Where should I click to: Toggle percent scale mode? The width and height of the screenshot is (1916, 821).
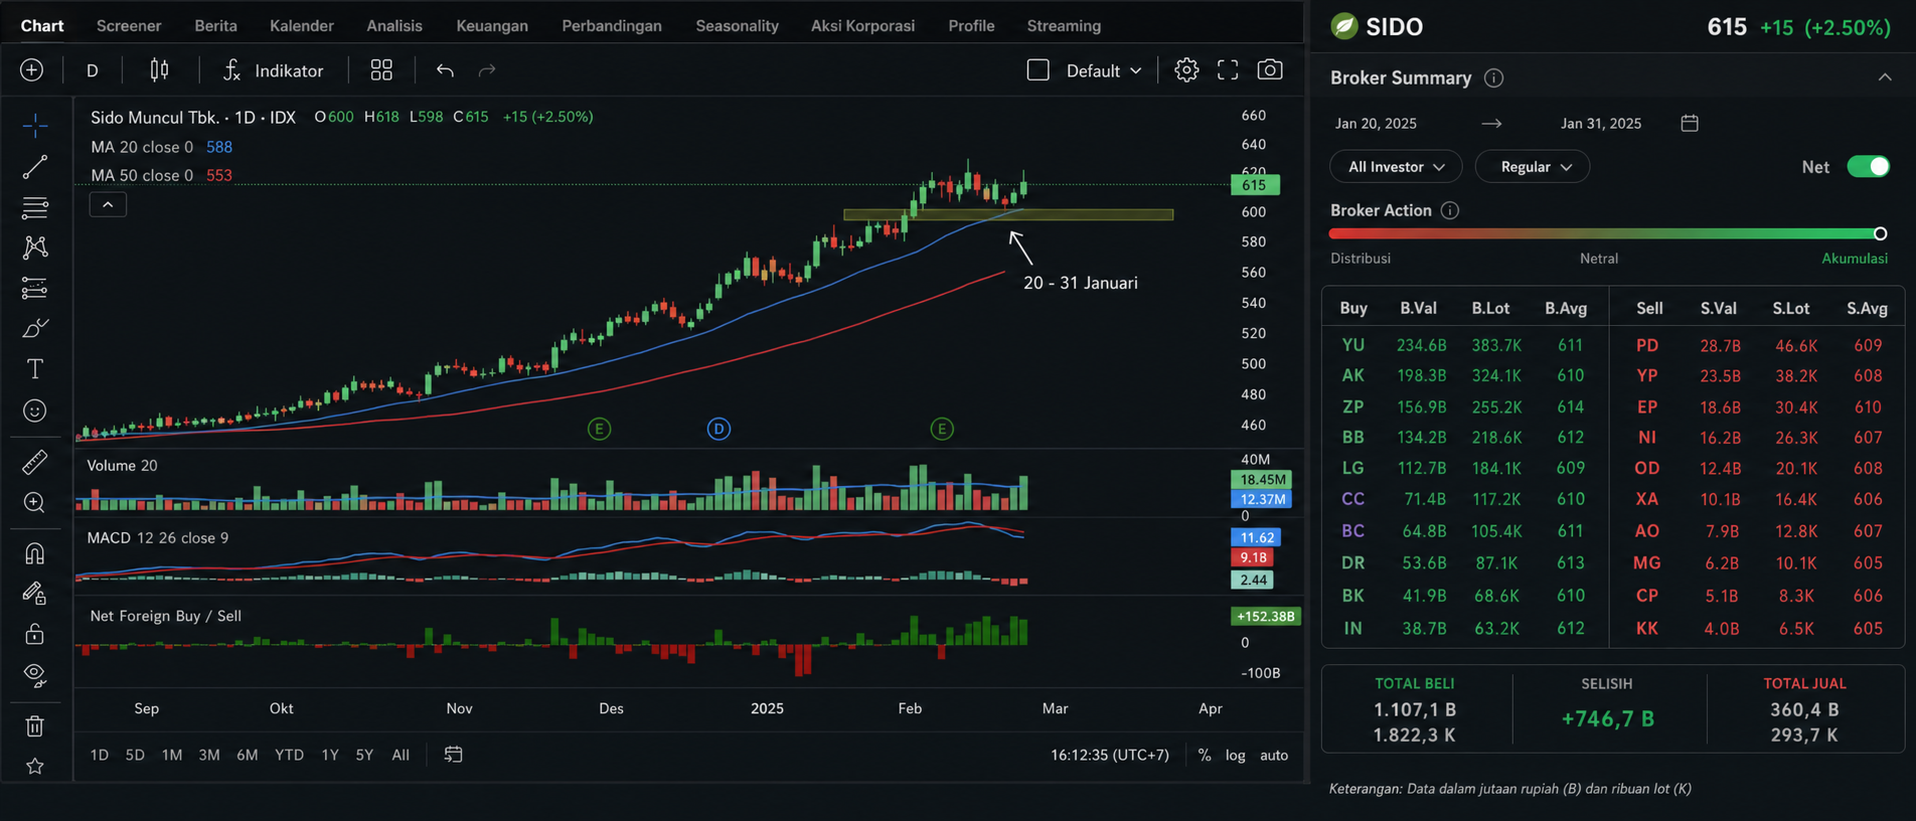pos(1204,755)
